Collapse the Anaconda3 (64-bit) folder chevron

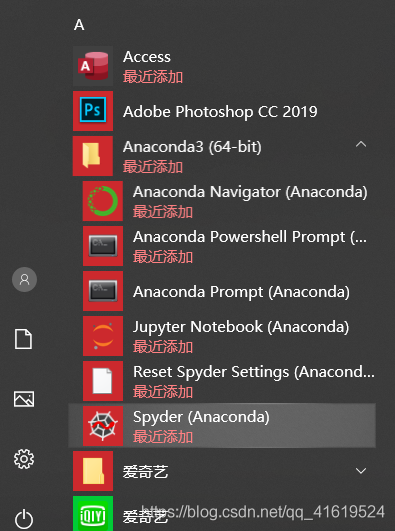361,145
